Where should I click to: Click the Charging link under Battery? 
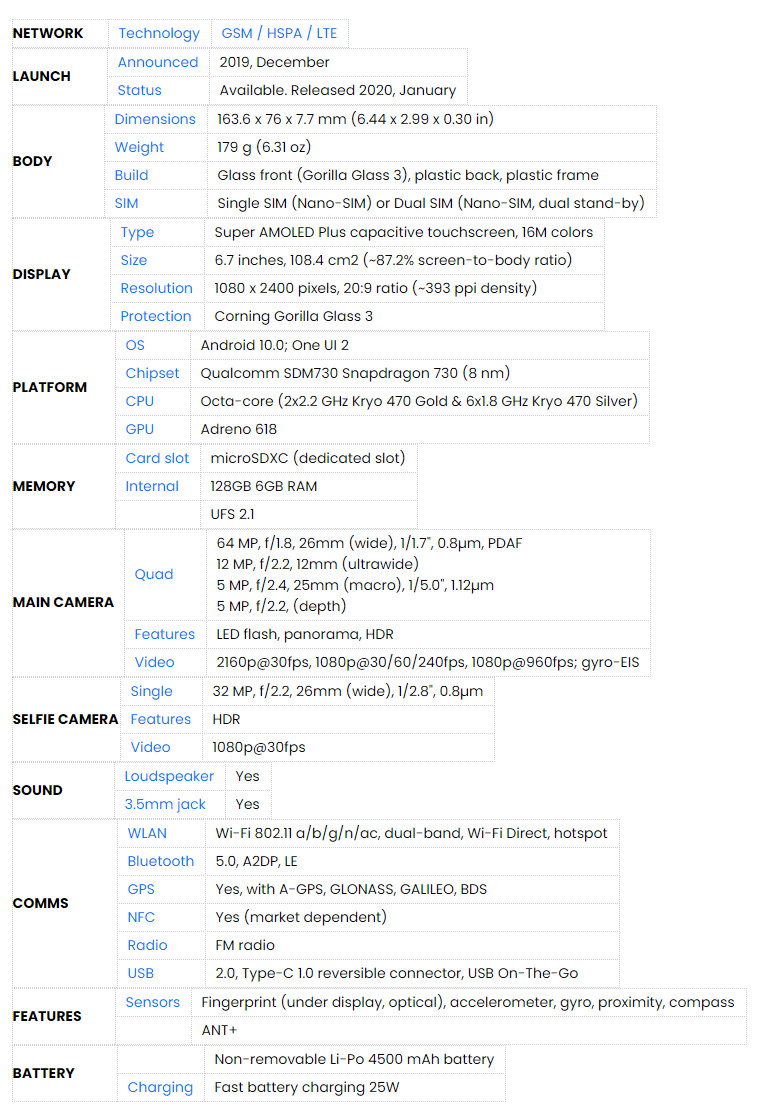click(160, 1088)
